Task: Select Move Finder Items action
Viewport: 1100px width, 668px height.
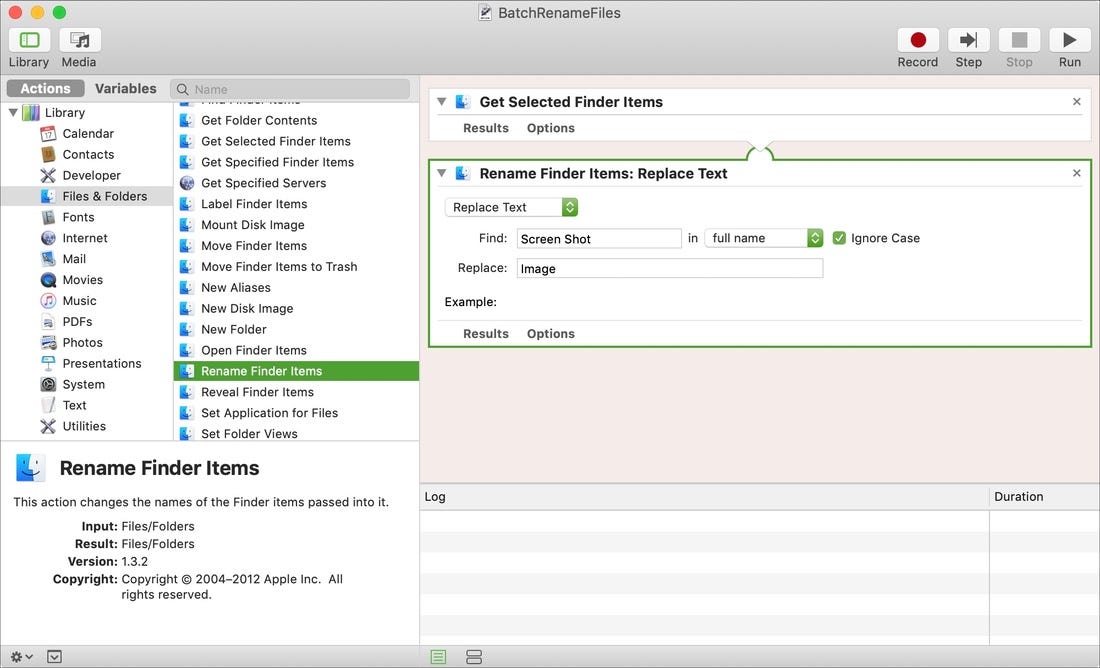Action: [296, 246]
